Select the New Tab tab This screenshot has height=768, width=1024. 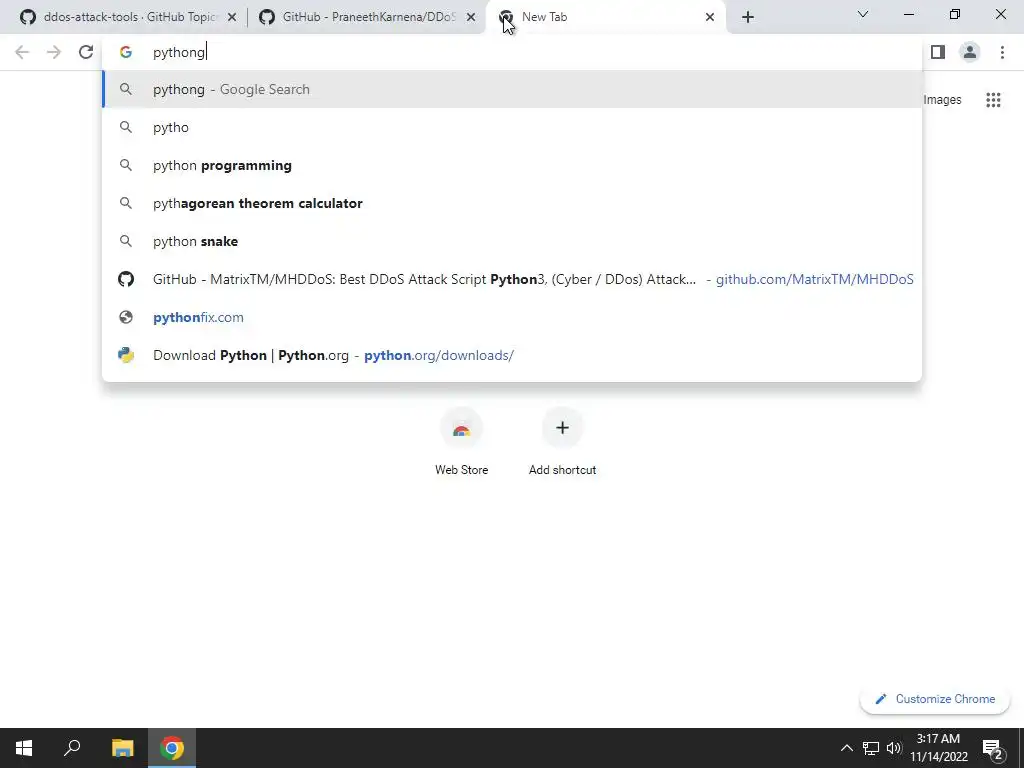607,17
